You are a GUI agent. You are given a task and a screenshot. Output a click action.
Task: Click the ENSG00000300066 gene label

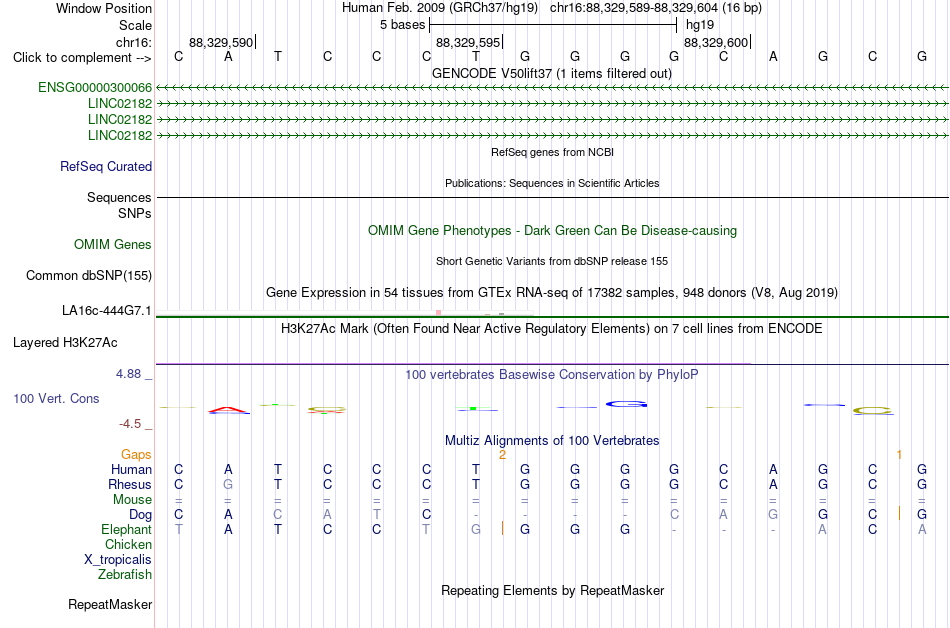pyautogui.click(x=95, y=88)
